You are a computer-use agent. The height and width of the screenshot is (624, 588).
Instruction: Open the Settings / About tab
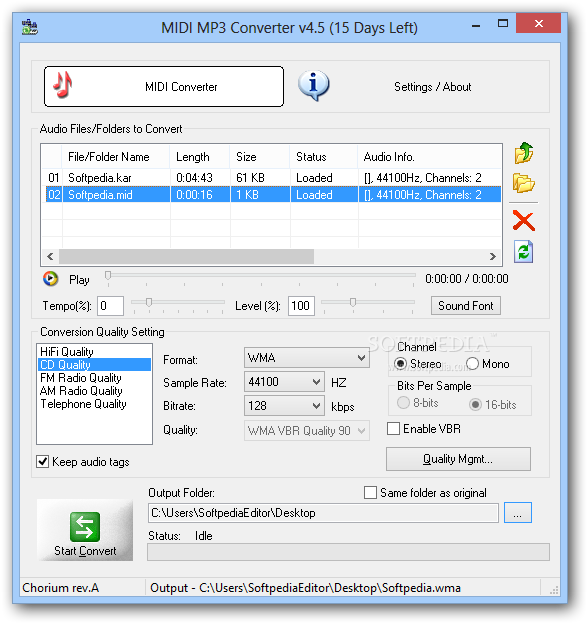(x=432, y=87)
